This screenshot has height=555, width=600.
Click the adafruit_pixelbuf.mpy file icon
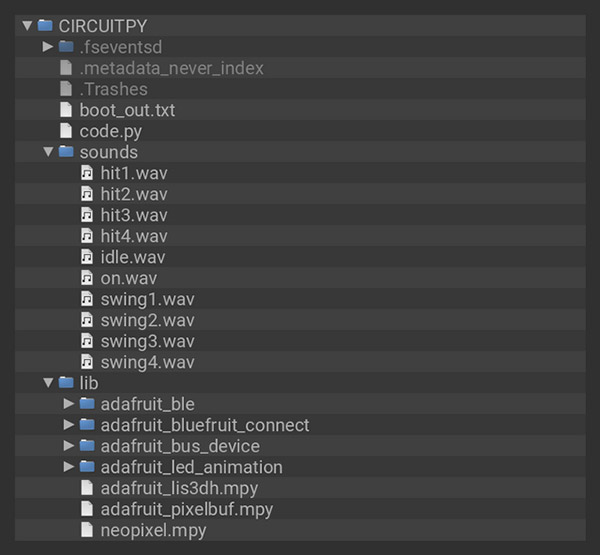(x=87, y=509)
